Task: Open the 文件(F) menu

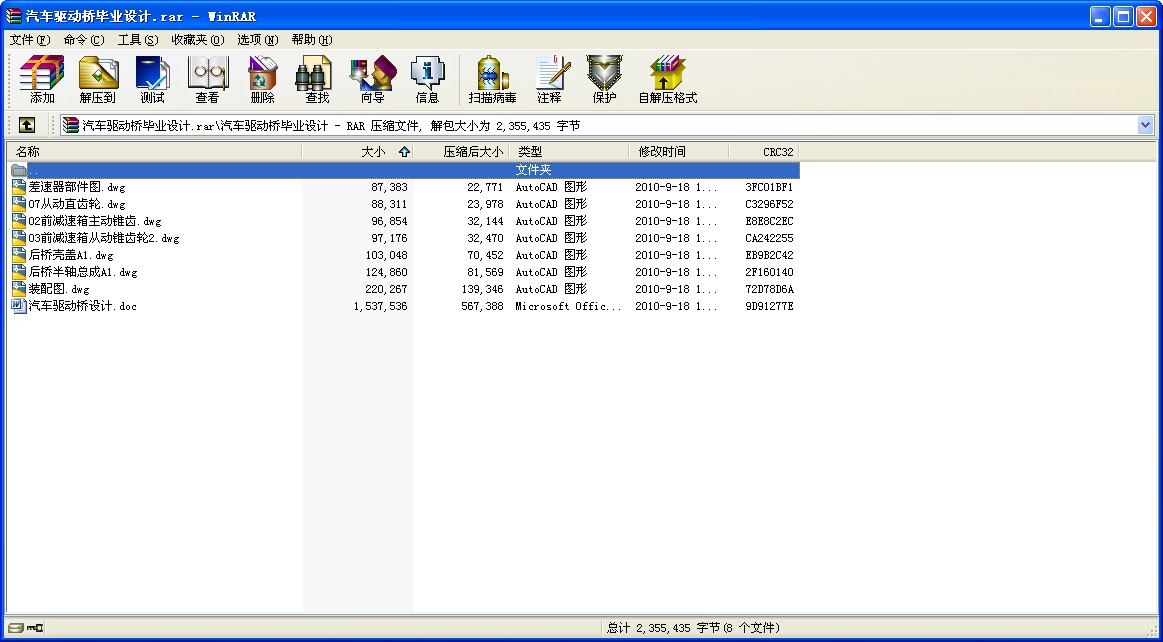Action: [29, 40]
